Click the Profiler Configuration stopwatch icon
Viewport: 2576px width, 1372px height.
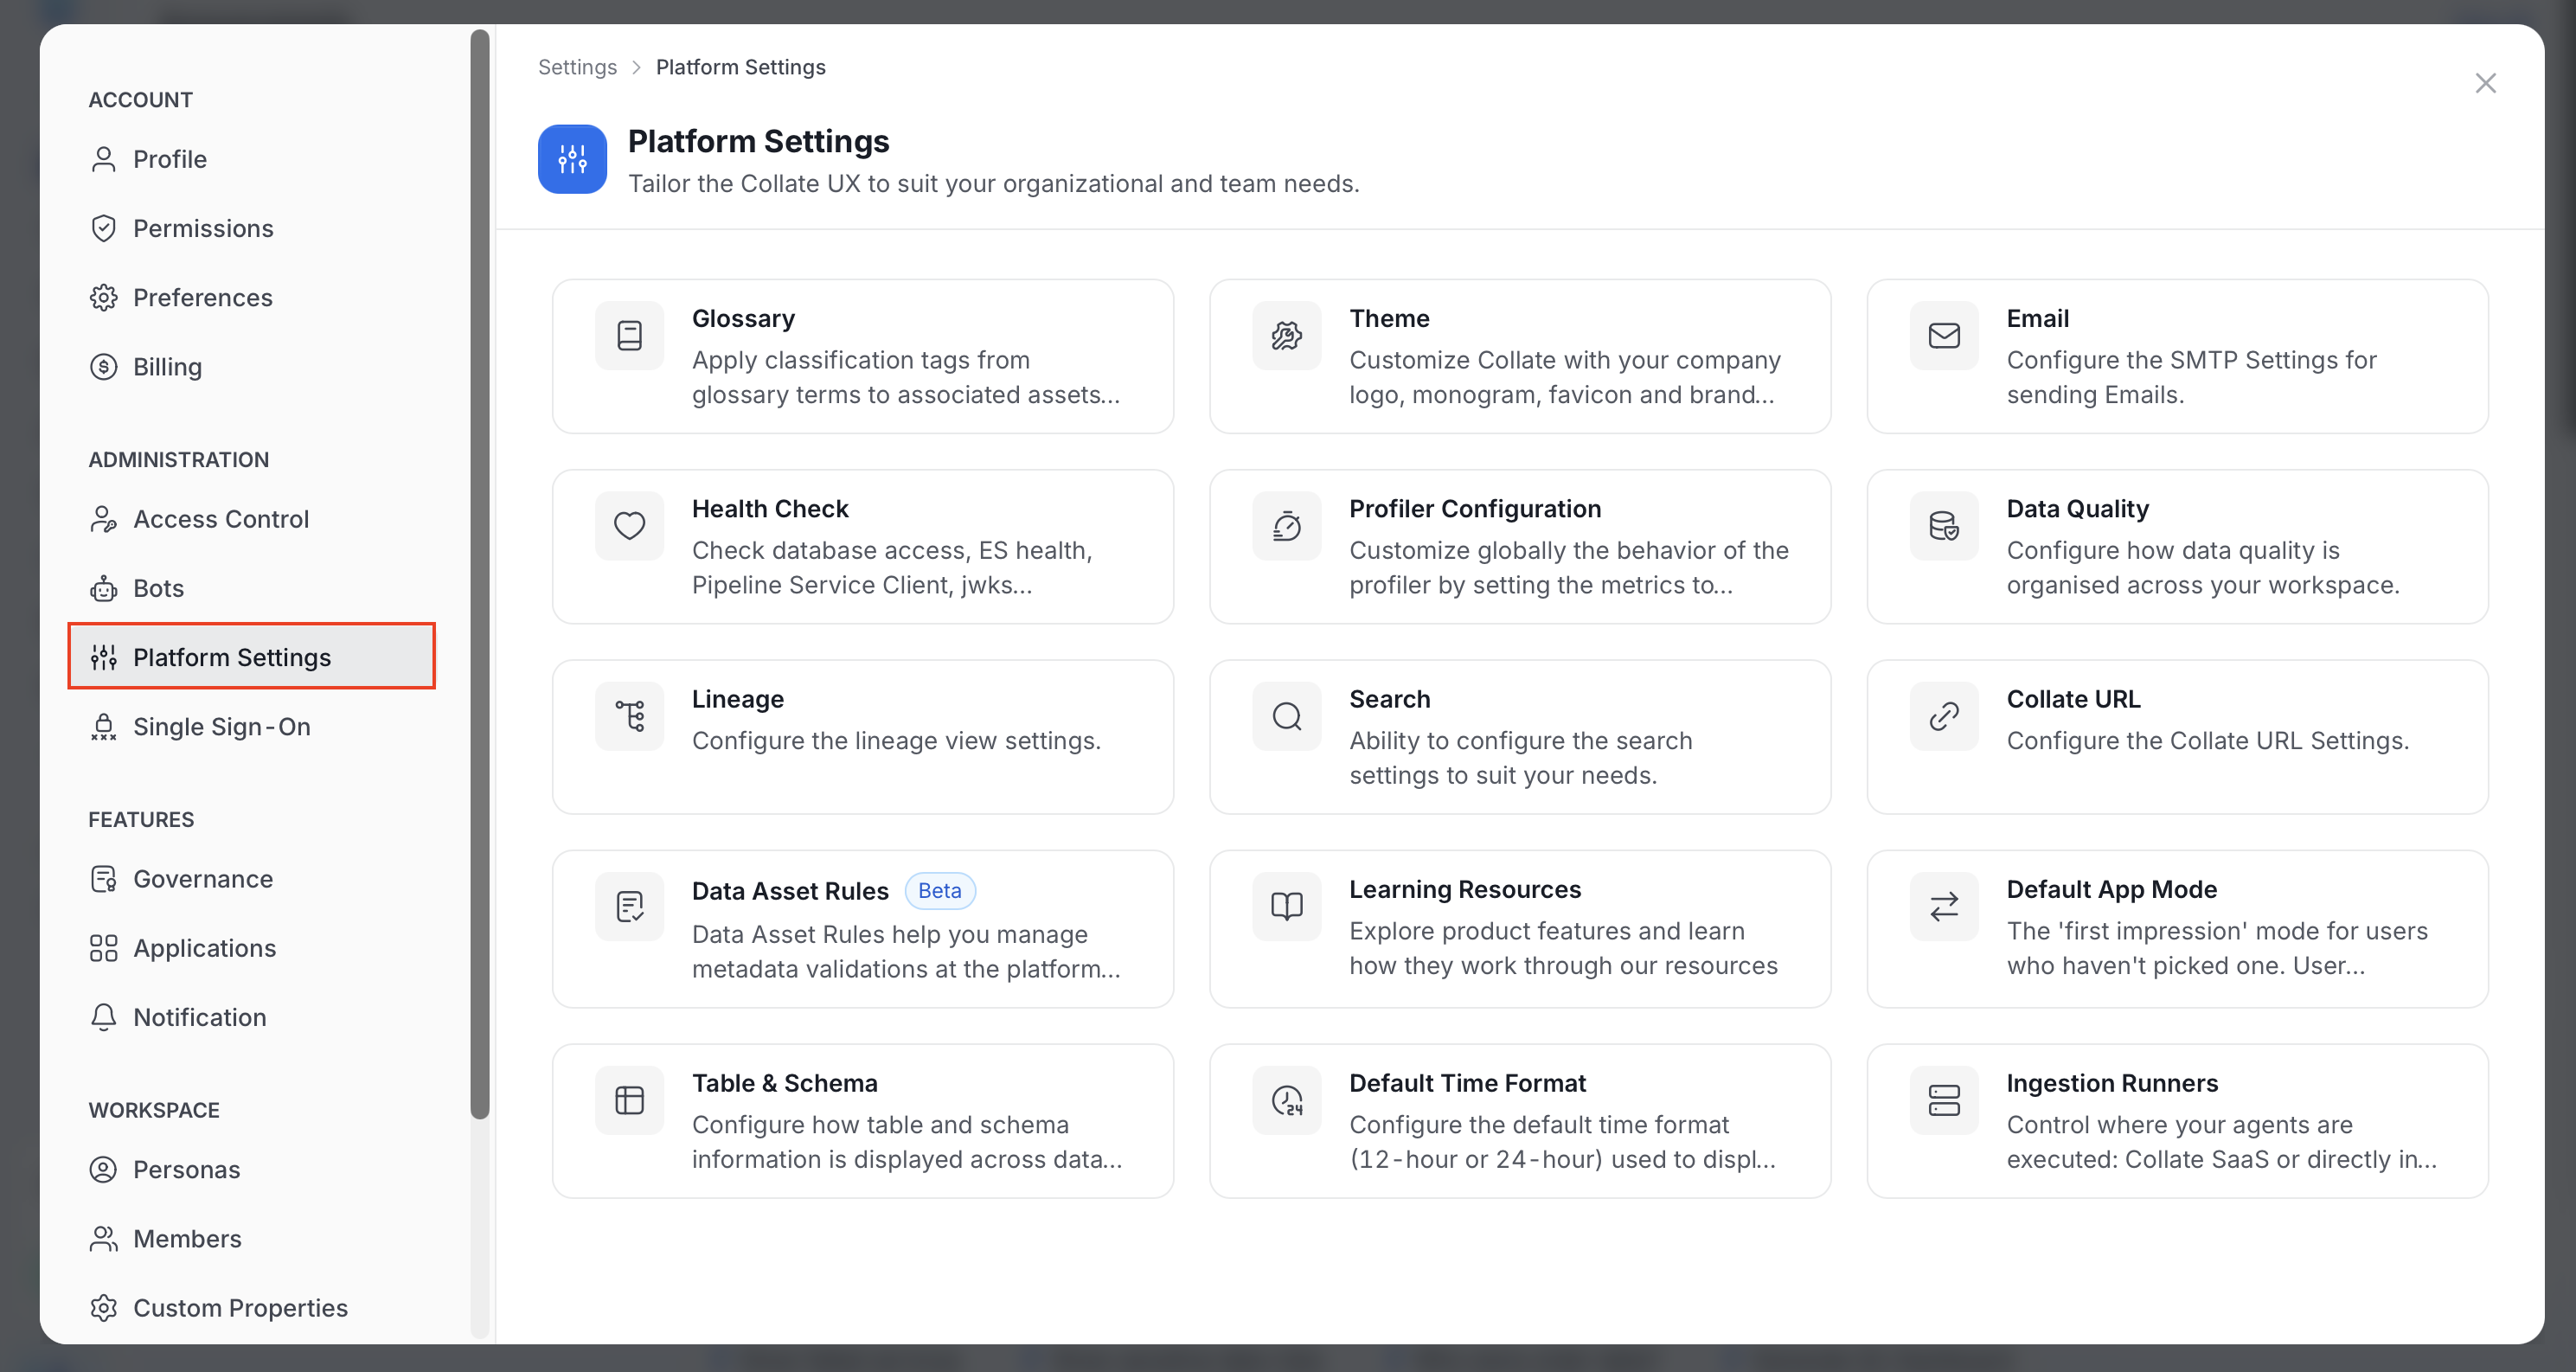1286,525
